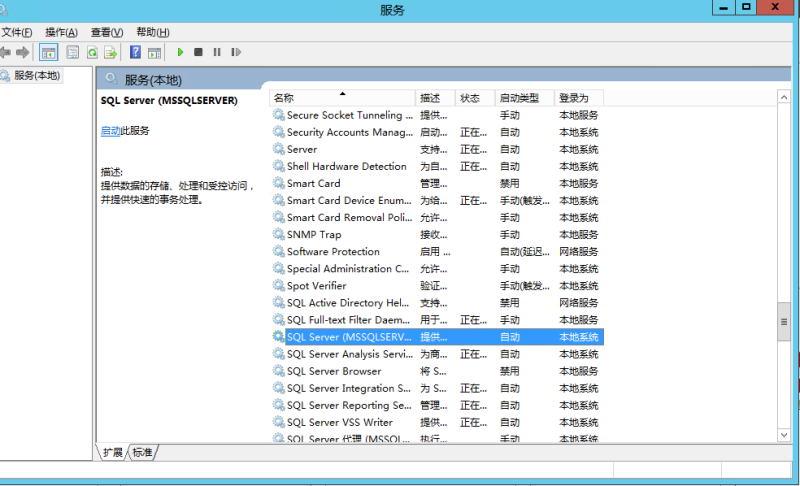Viewport: 800px width, 486px height.
Task: Click gear icon of SNMP Trap service
Action: [x=278, y=234]
